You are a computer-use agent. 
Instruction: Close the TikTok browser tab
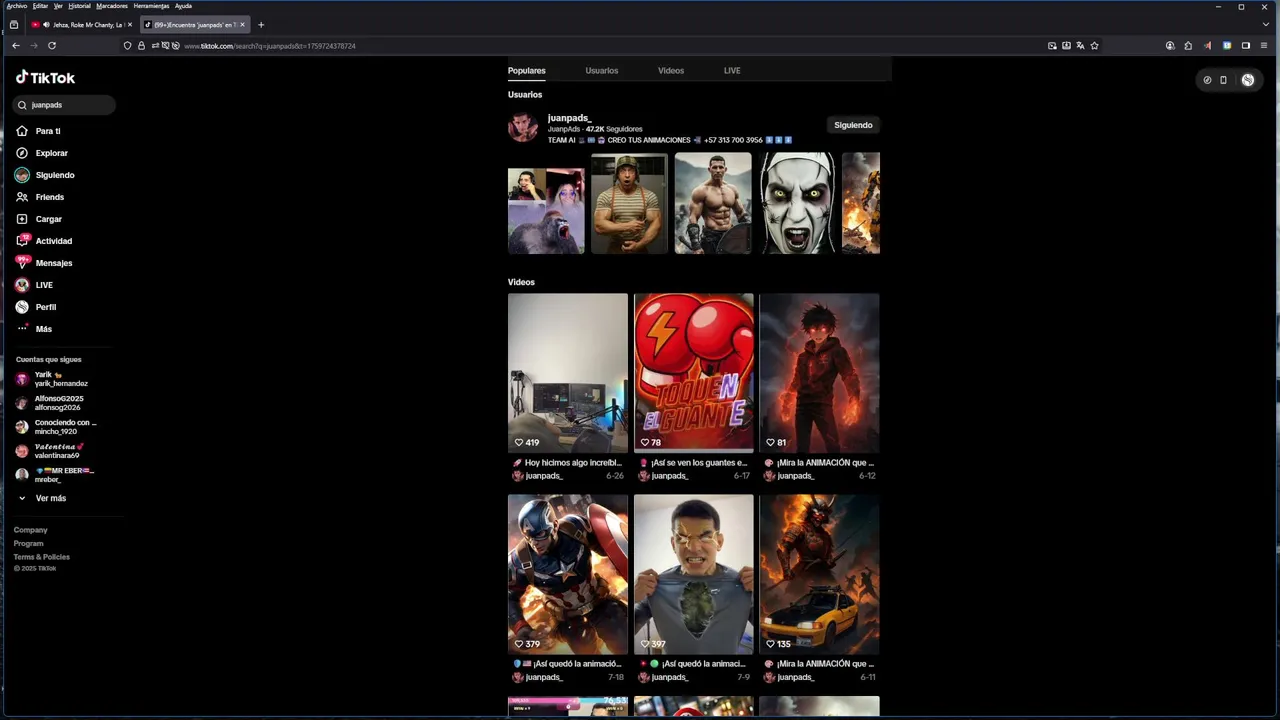(242, 24)
